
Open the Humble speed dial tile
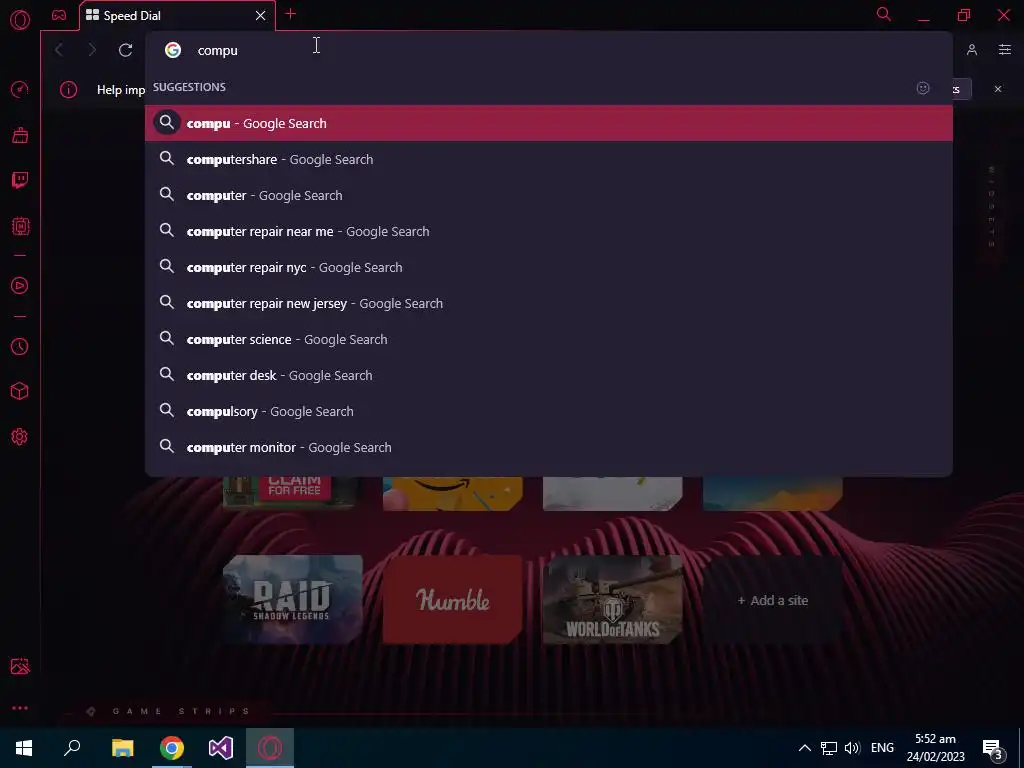pos(453,600)
